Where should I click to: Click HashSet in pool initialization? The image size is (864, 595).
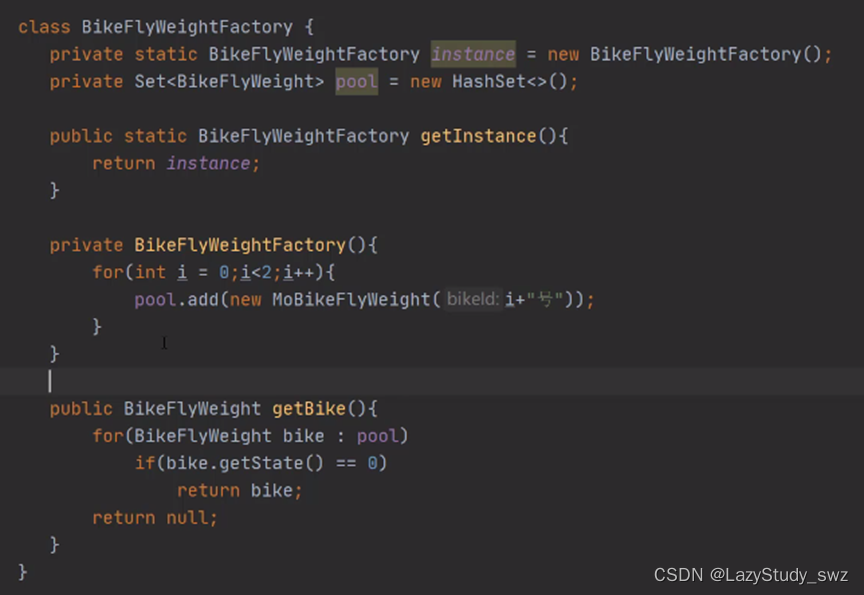click(x=489, y=82)
